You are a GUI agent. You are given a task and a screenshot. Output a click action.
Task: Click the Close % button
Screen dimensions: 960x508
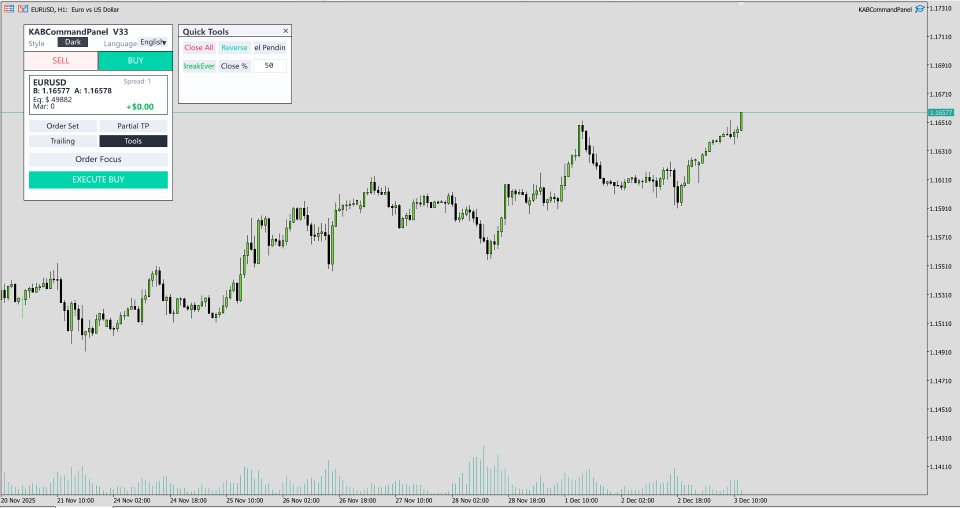click(x=234, y=66)
